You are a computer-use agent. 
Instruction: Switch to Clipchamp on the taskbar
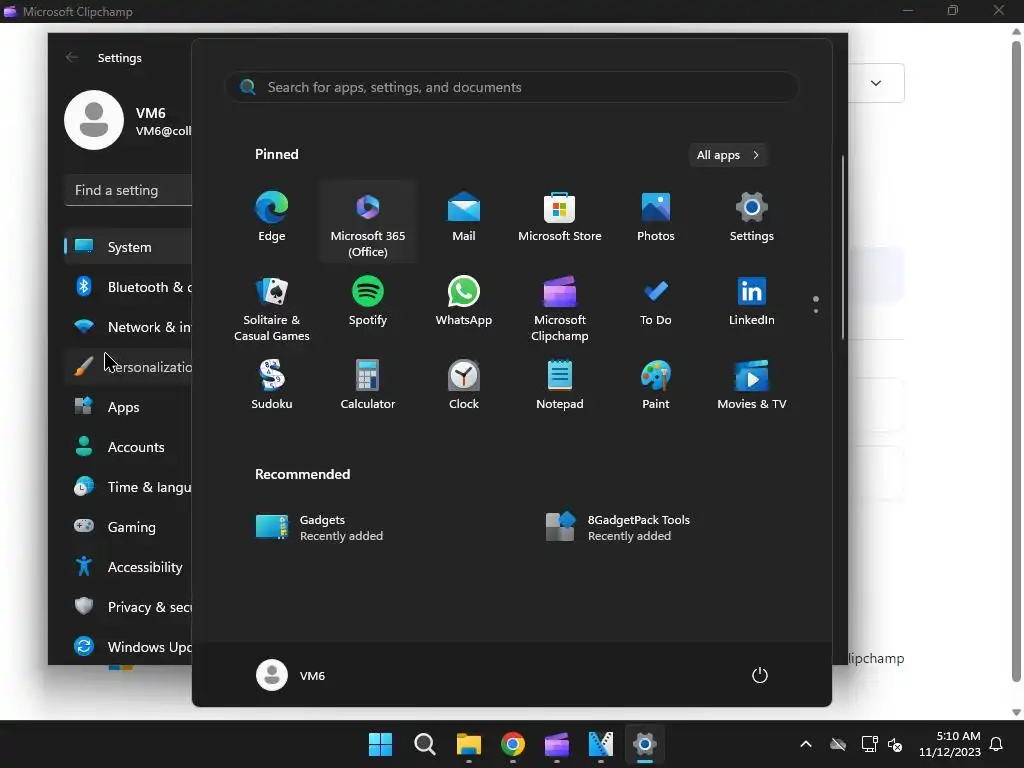click(556, 744)
